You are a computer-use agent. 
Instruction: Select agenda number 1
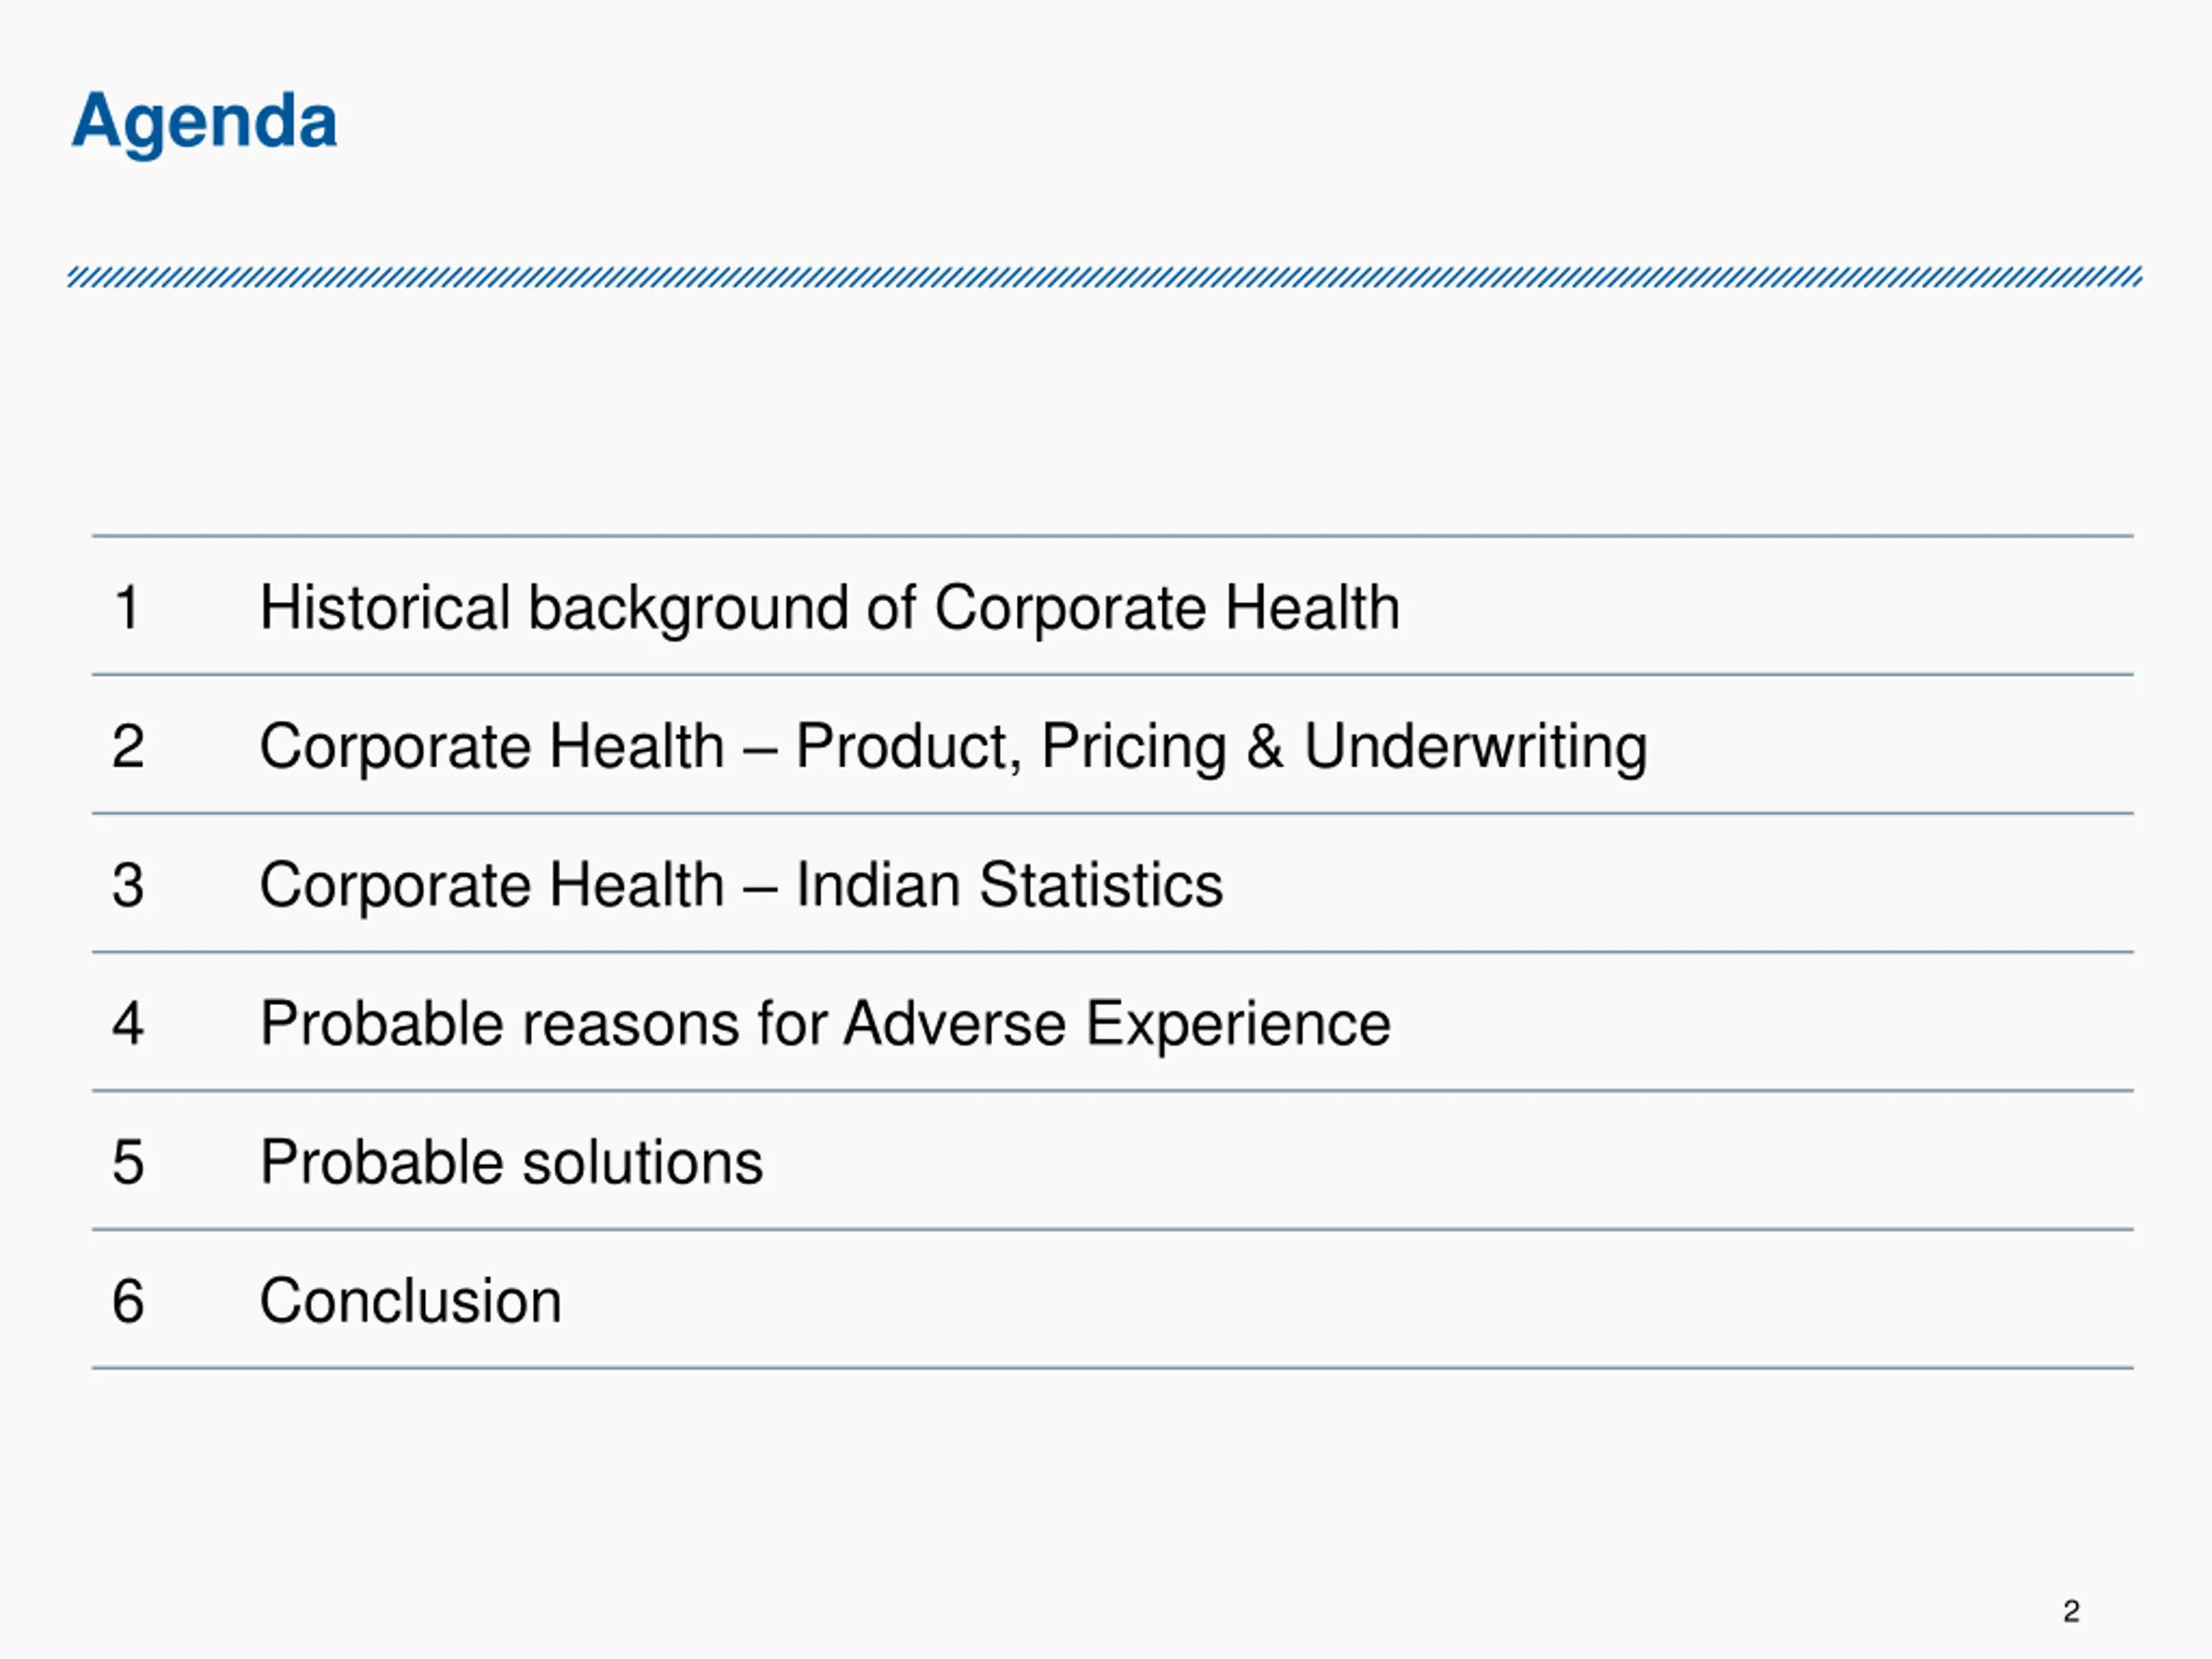click(127, 607)
